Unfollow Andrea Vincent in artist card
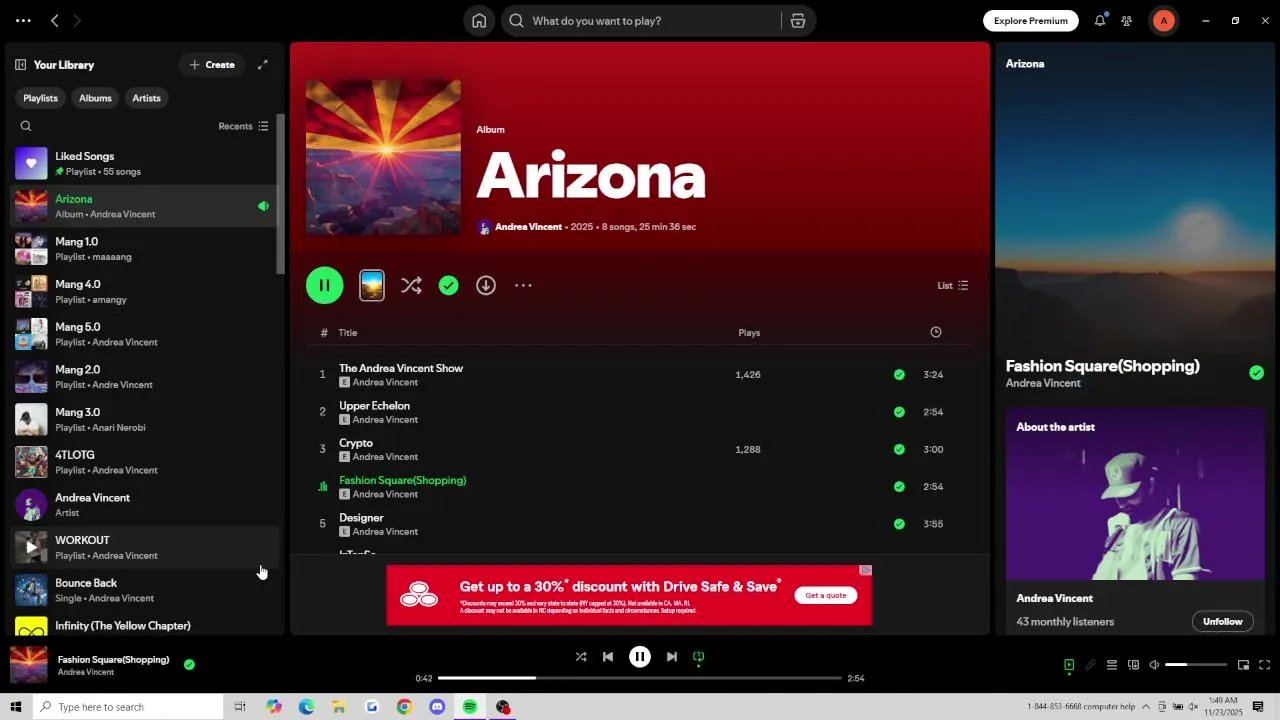1280x720 pixels. click(1222, 622)
